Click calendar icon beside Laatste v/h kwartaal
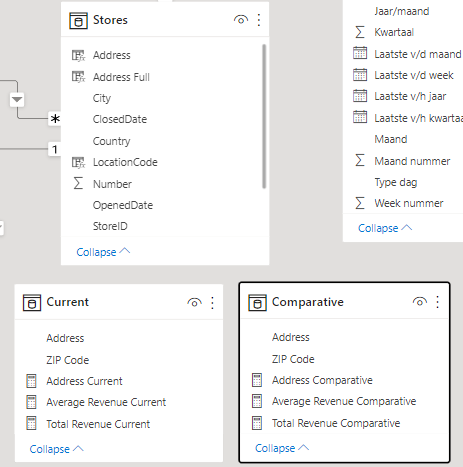Image resolution: width=463 pixels, height=467 pixels. (360, 117)
